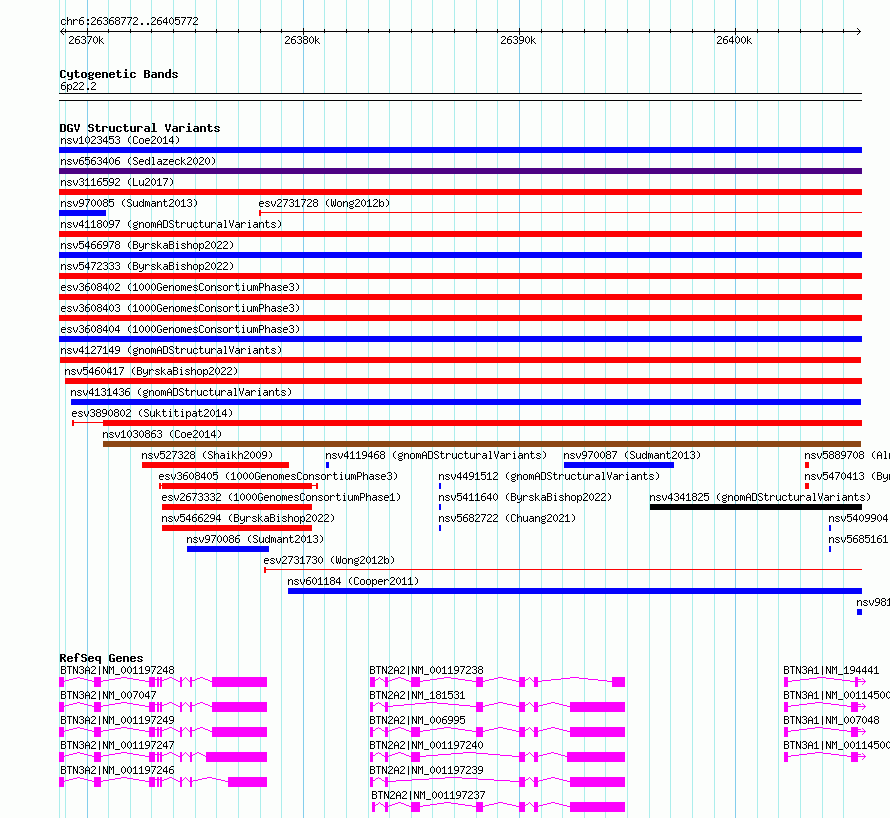Viewport: 890px width, 818px height.
Task: Open the nsv3116592 (Lu2017) variant label
Action: [x=117, y=182]
